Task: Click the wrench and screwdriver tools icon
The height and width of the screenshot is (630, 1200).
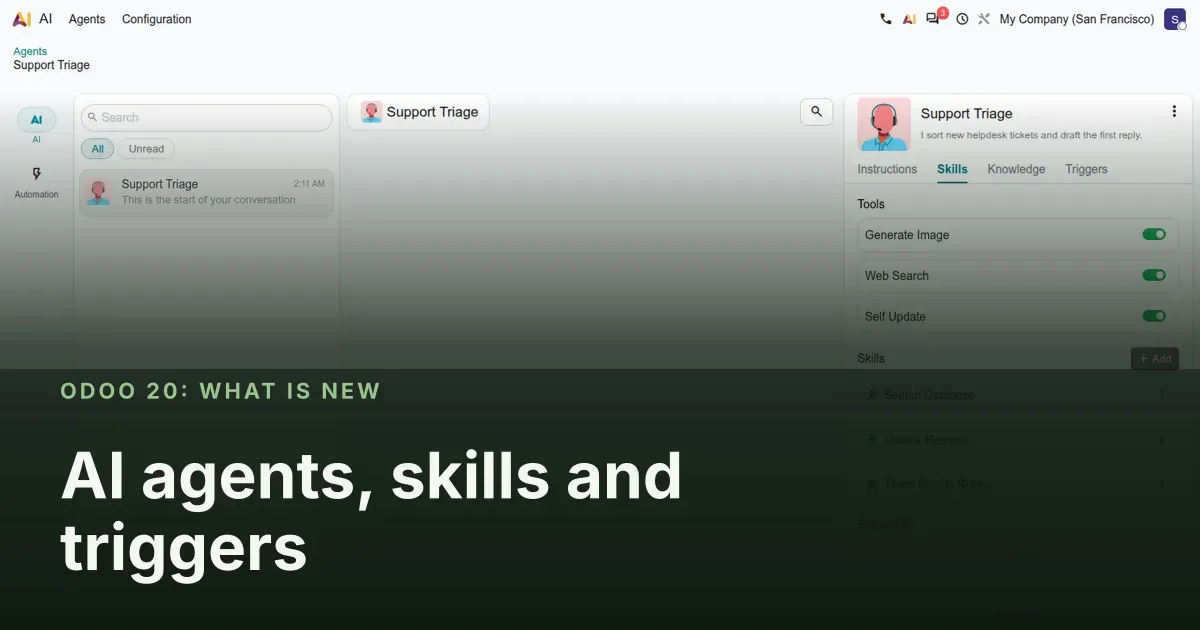Action: pyautogui.click(x=984, y=19)
